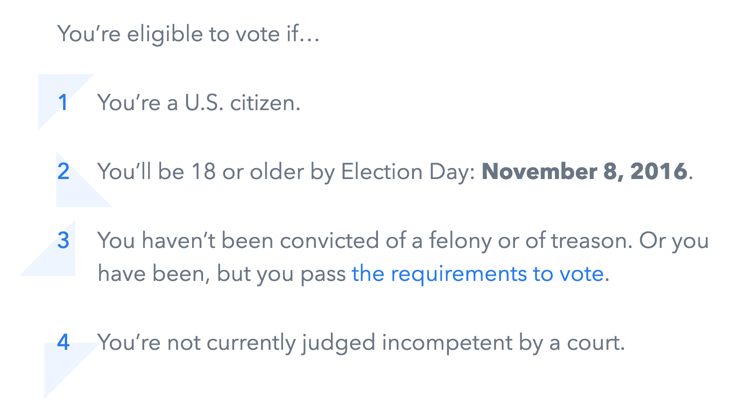The image size is (729, 410).
Task: Click "have been, but you pass" text
Action: (x=222, y=273)
